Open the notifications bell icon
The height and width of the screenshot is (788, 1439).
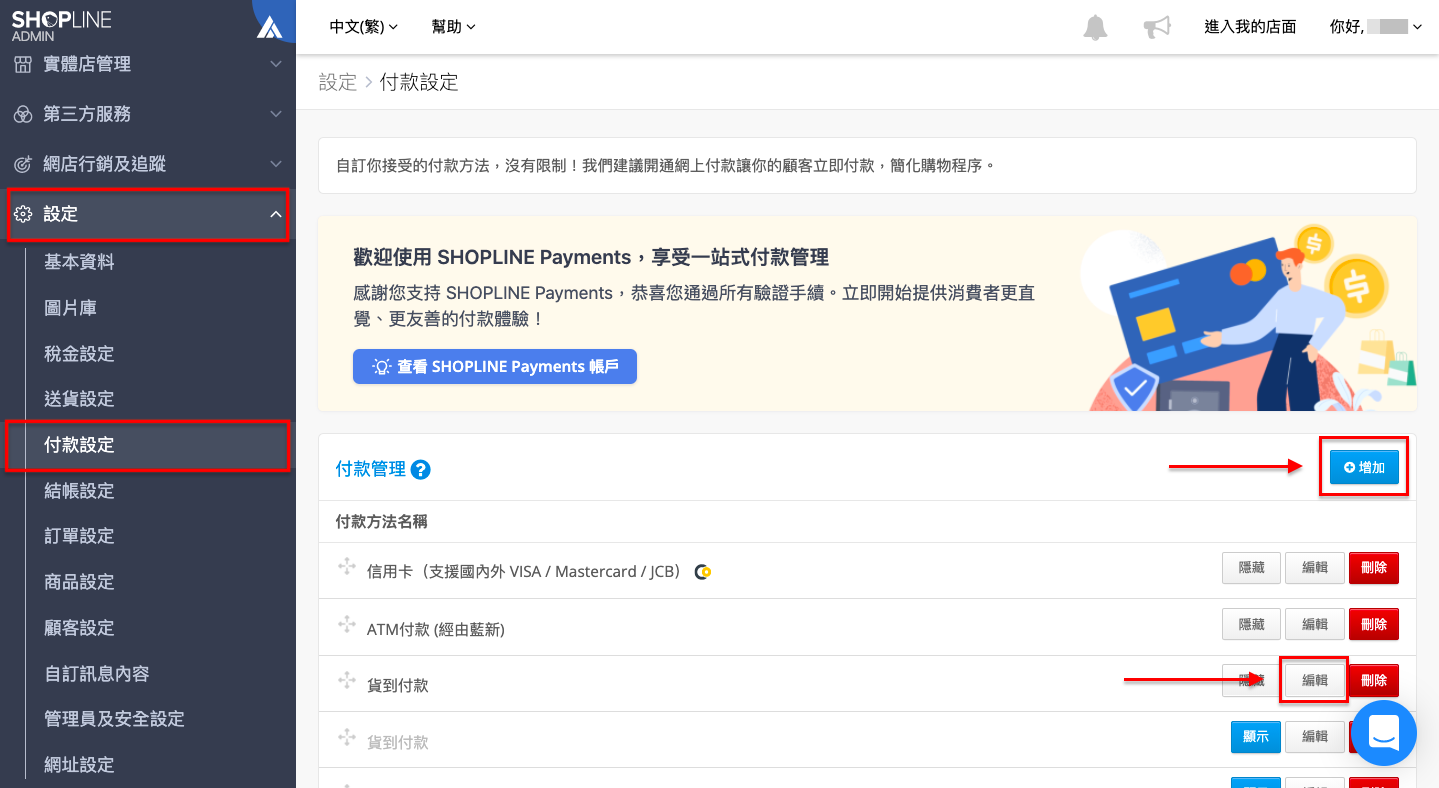(1096, 27)
